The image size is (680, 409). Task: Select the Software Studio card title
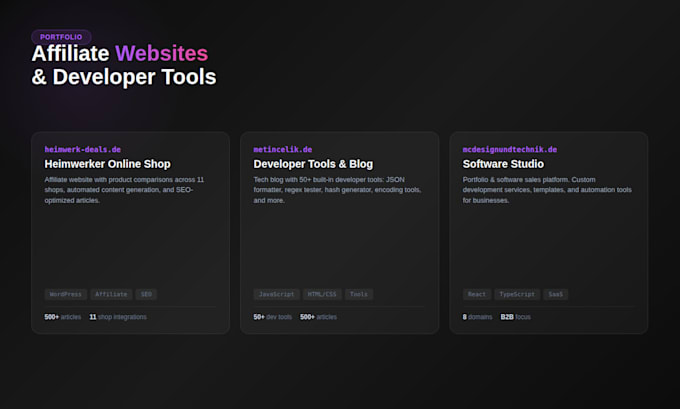(503, 164)
